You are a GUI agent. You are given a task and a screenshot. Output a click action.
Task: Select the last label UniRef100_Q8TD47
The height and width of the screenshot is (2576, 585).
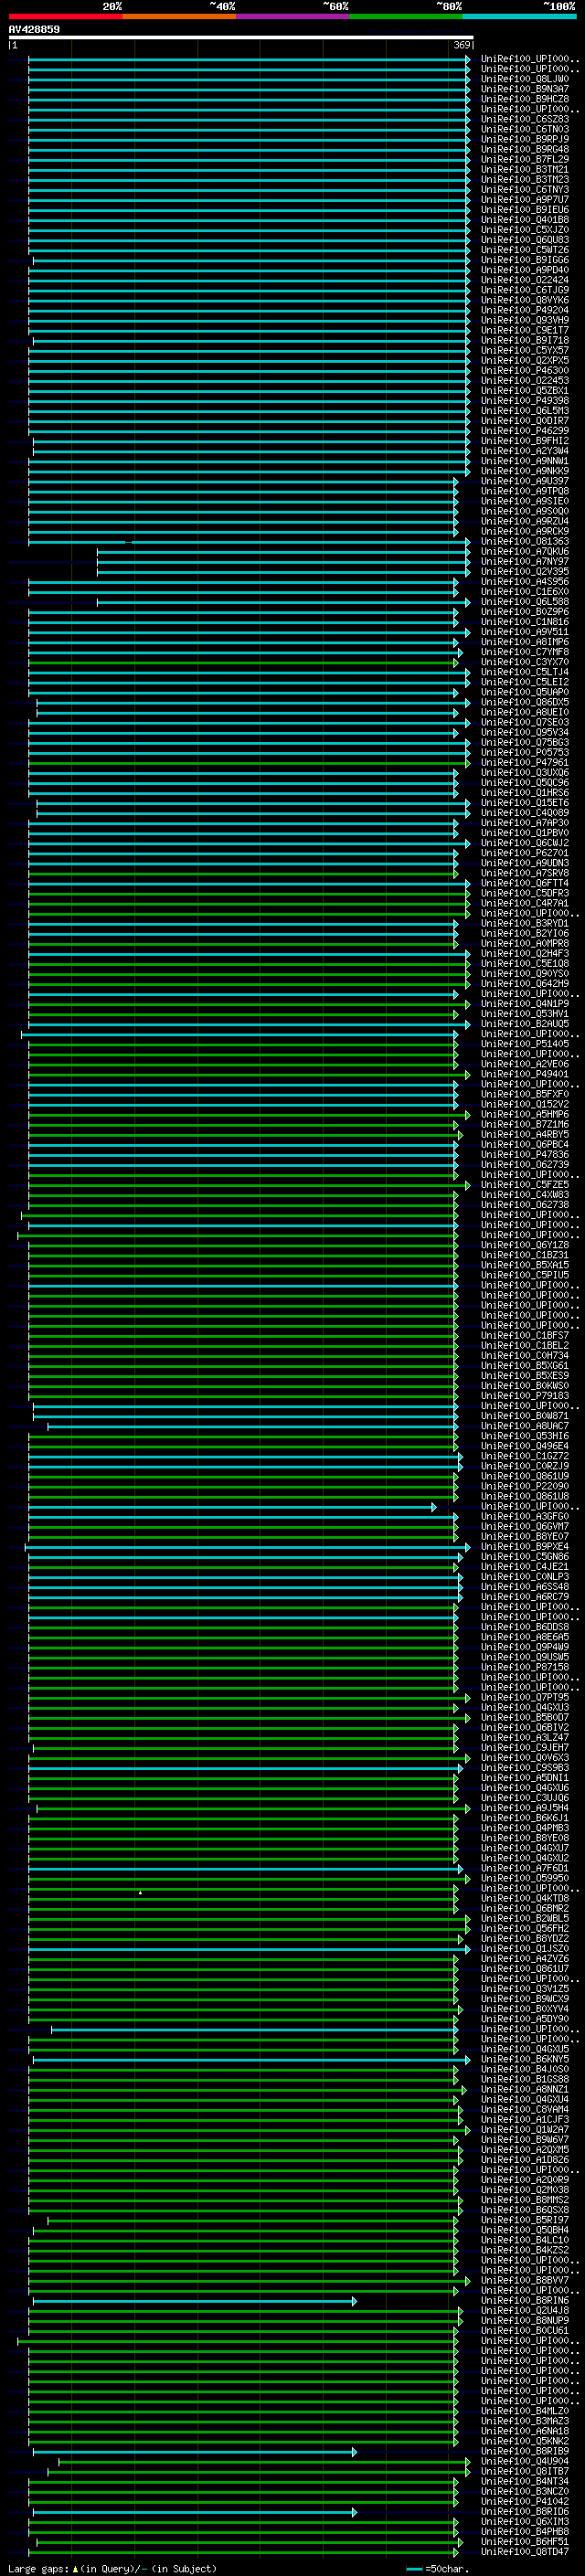pos(525,2552)
